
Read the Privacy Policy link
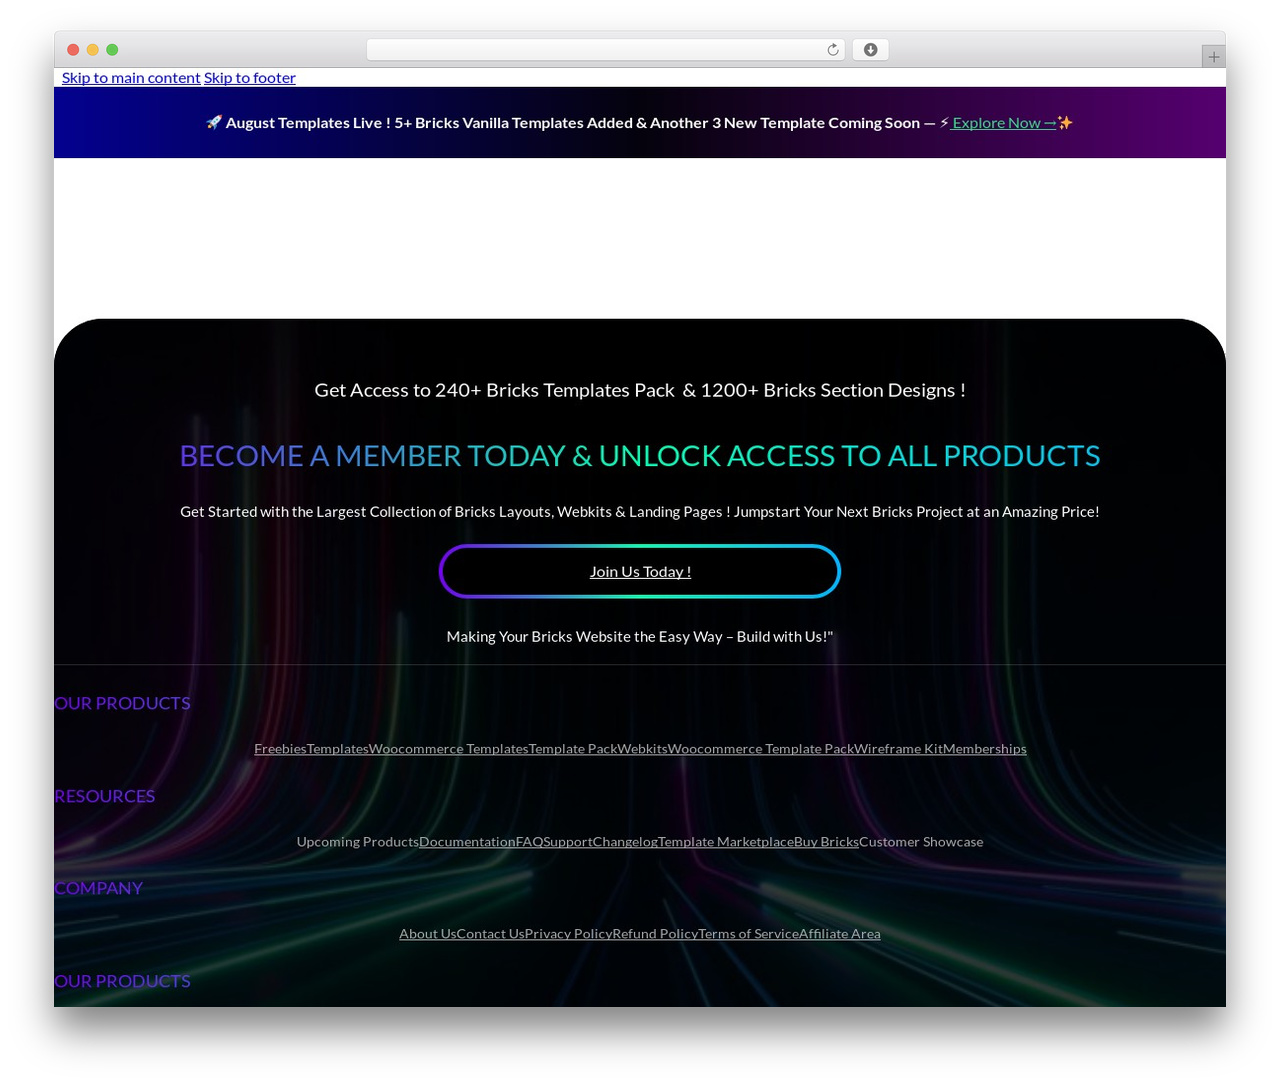(569, 934)
